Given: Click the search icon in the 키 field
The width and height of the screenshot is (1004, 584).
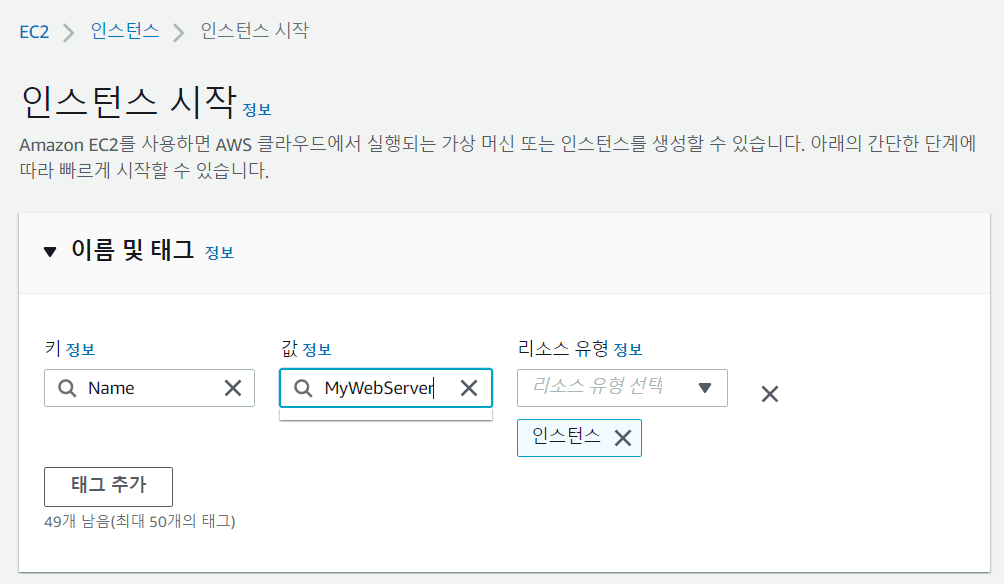Looking at the screenshot, I should click(67, 388).
